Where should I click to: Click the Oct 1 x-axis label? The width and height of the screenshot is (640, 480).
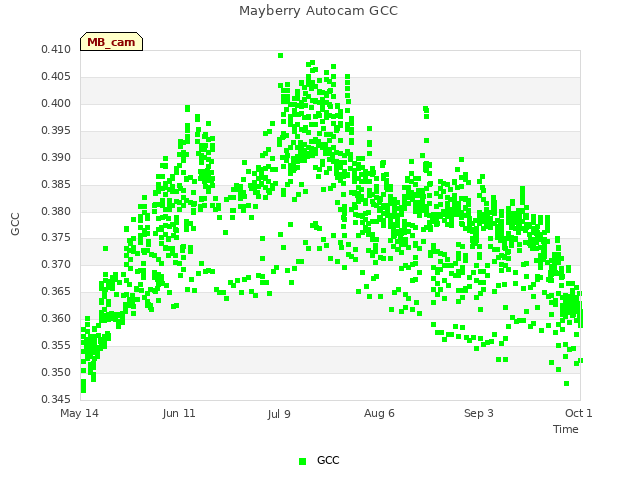[x=578, y=413]
